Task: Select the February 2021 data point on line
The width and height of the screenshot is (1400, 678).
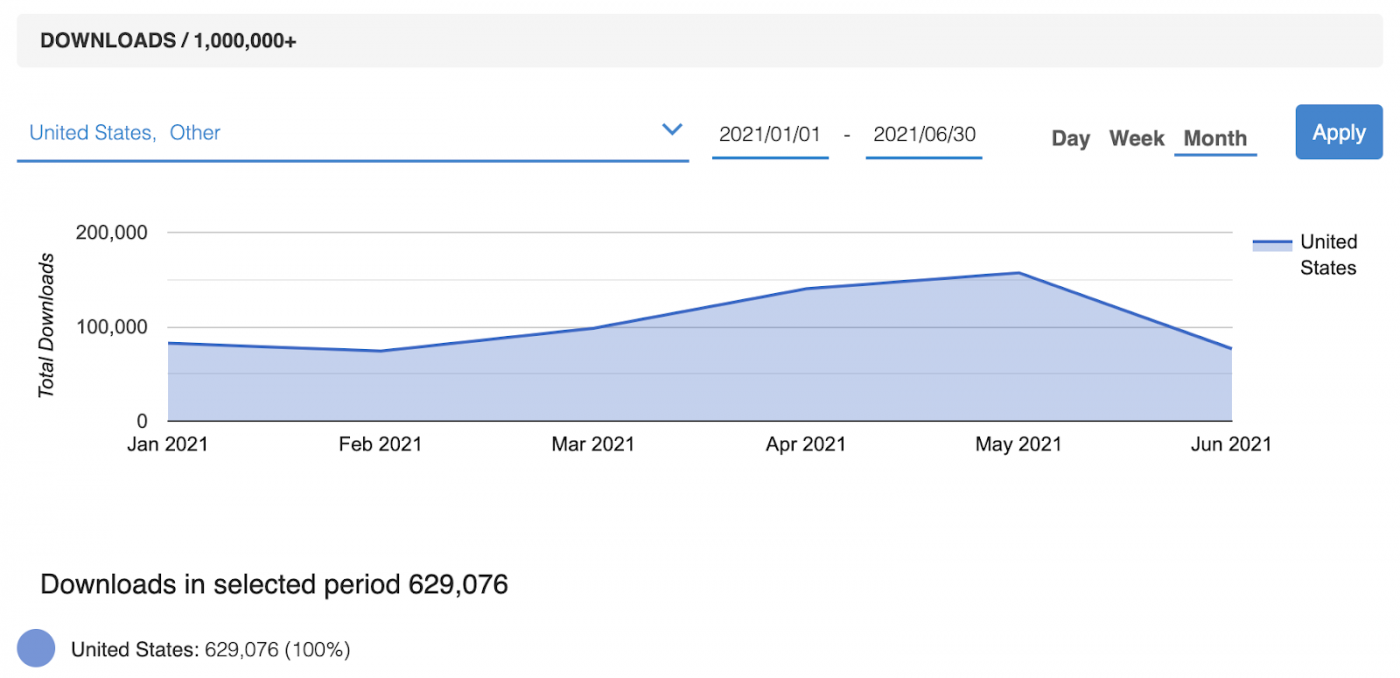Action: [x=380, y=351]
